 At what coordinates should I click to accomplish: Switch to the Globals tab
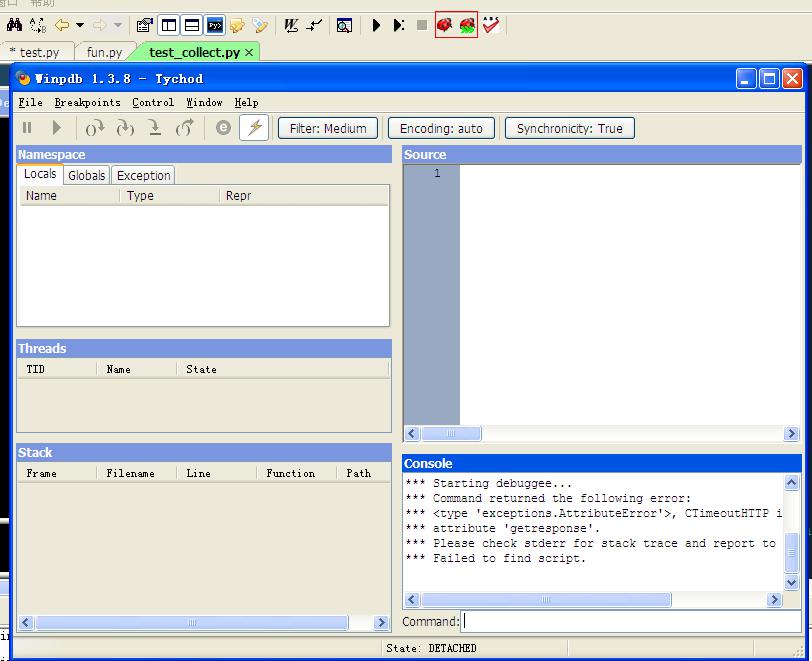click(x=87, y=175)
